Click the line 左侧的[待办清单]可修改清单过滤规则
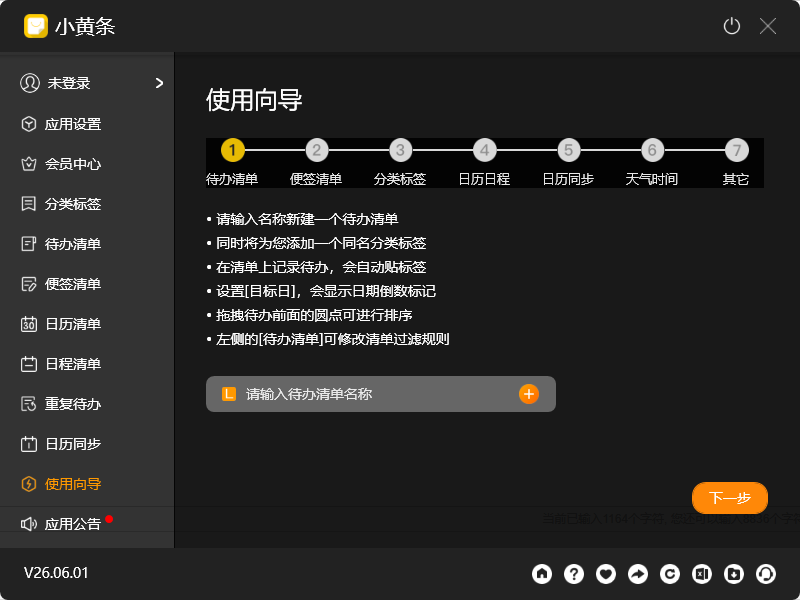The width and height of the screenshot is (800, 600). pos(332,339)
